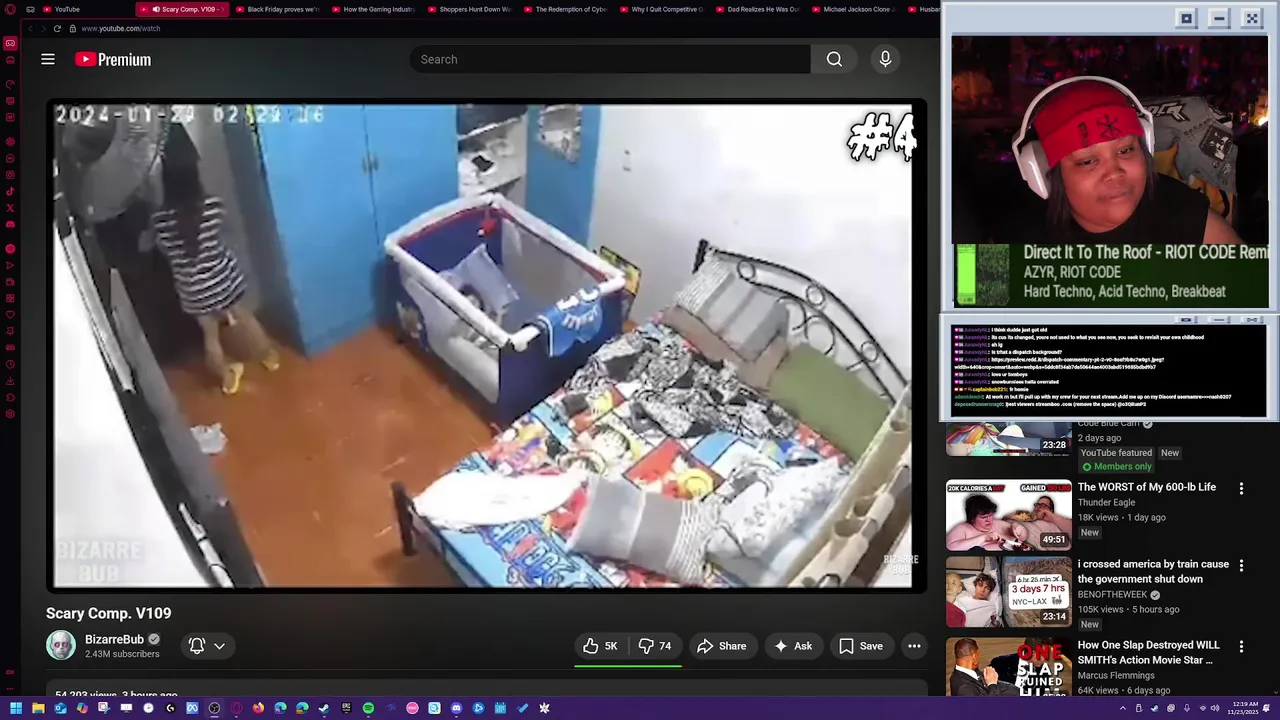Open the taskbar clock showing 12:19 AM
The image size is (1280, 720).
(x=1245, y=708)
